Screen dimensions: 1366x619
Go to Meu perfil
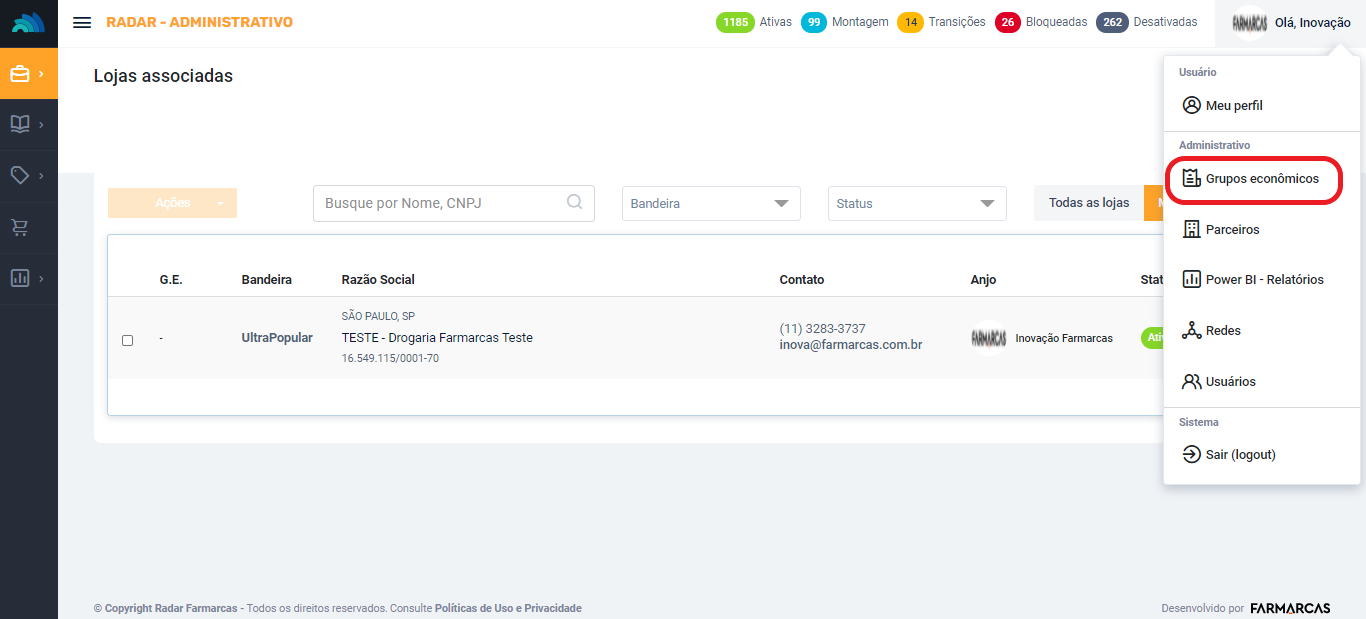(x=1234, y=105)
